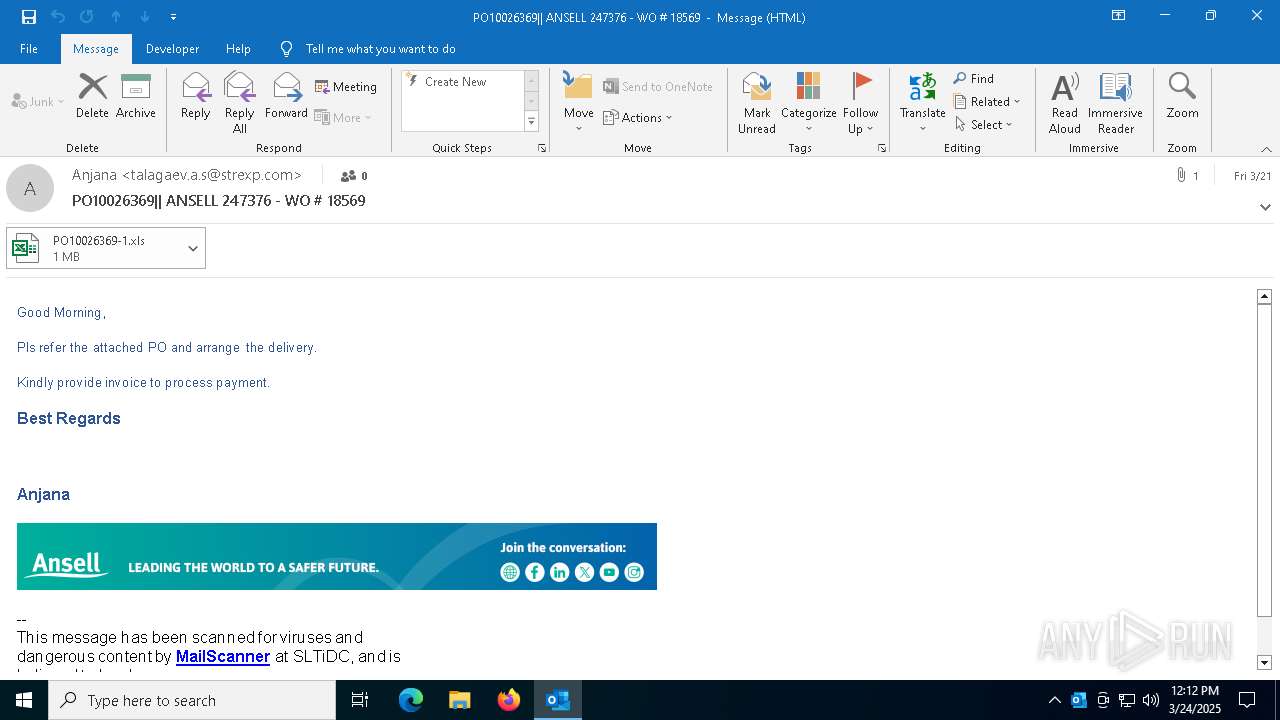The width and height of the screenshot is (1280, 720).
Task: Show hidden system tray icons
Action: (x=1054, y=700)
